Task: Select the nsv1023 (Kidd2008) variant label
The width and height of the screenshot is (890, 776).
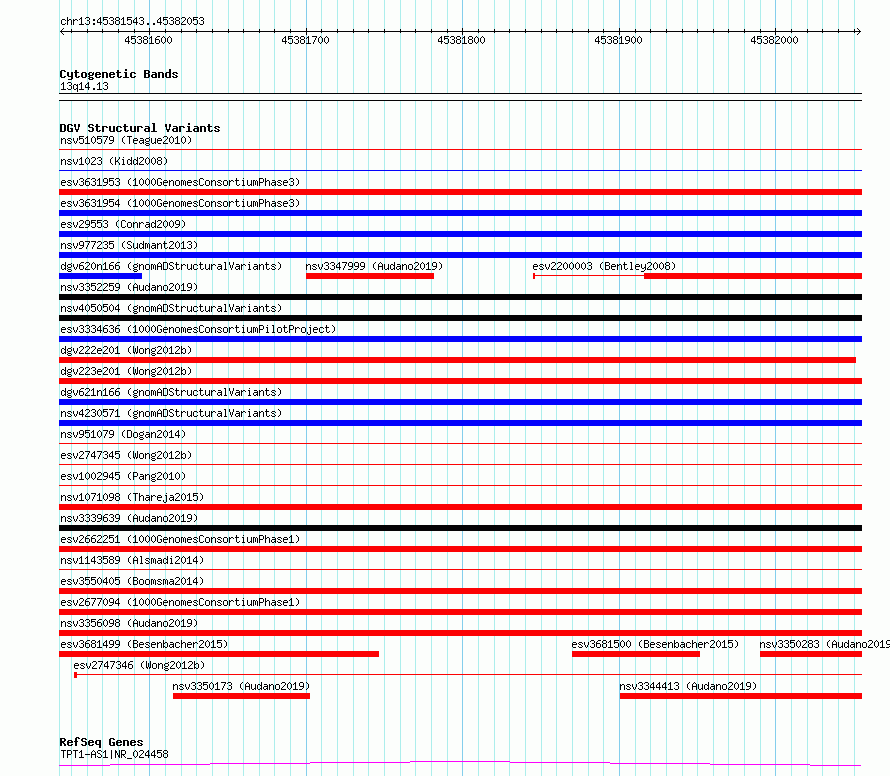Action: coord(114,161)
